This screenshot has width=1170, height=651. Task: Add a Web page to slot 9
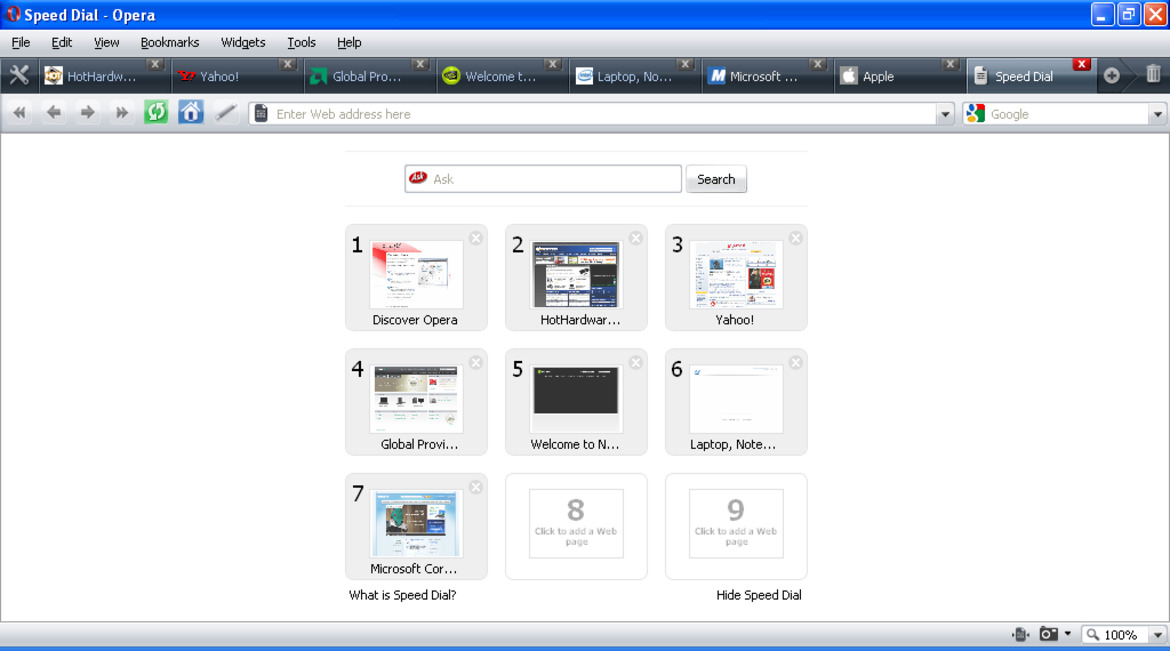pyautogui.click(x=736, y=524)
